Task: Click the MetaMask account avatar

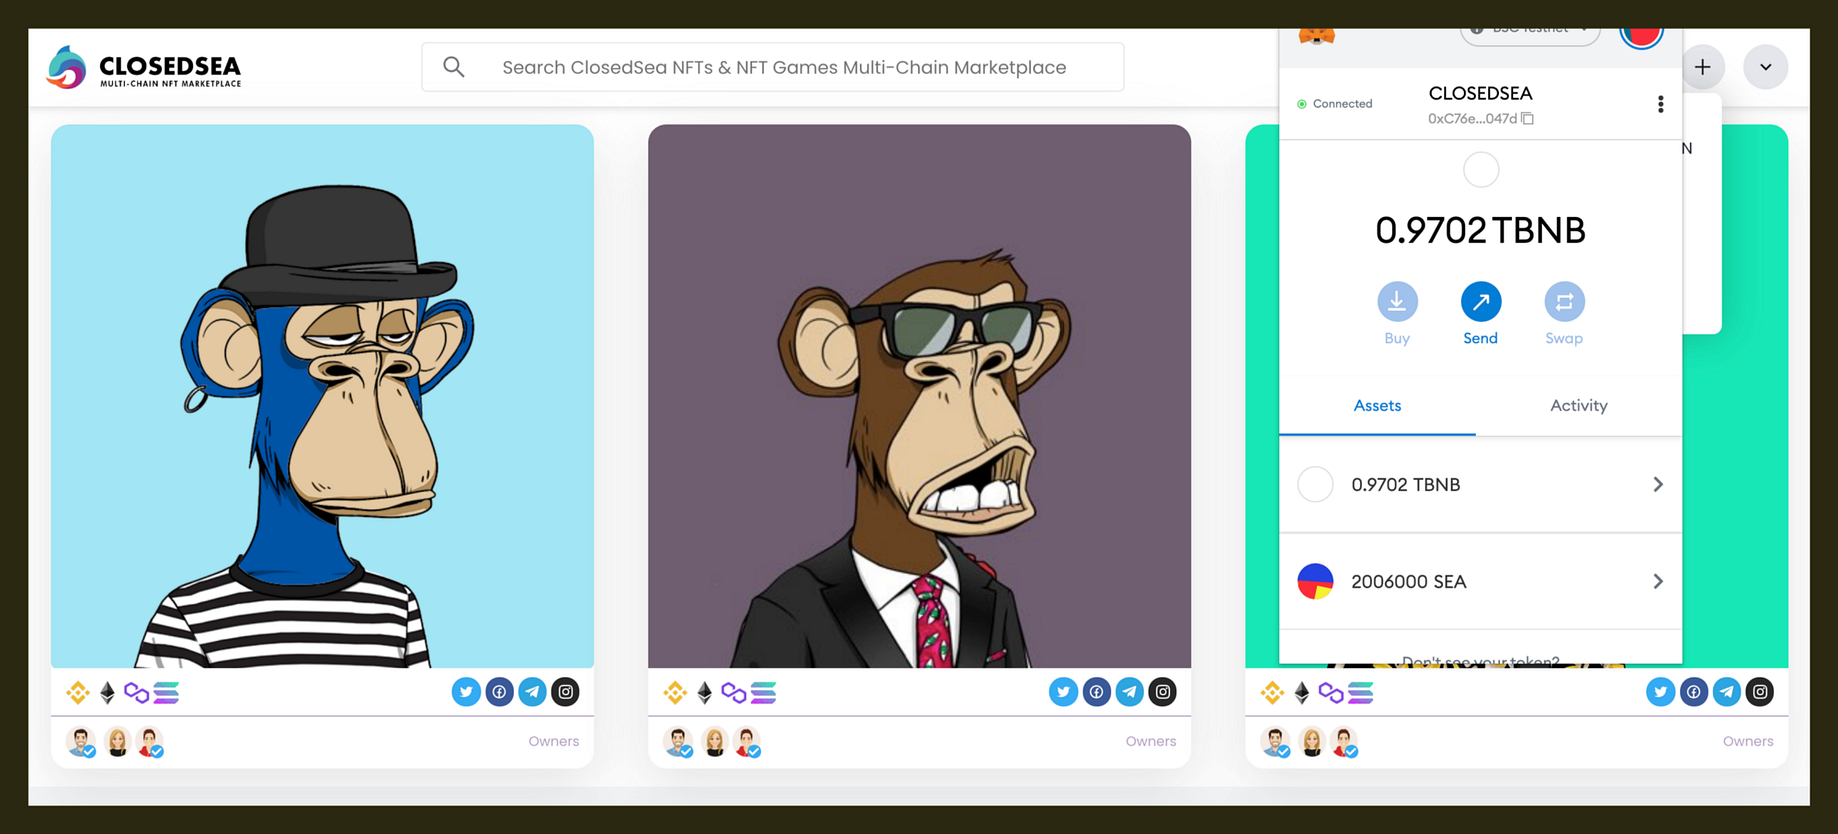Action: click(1641, 36)
